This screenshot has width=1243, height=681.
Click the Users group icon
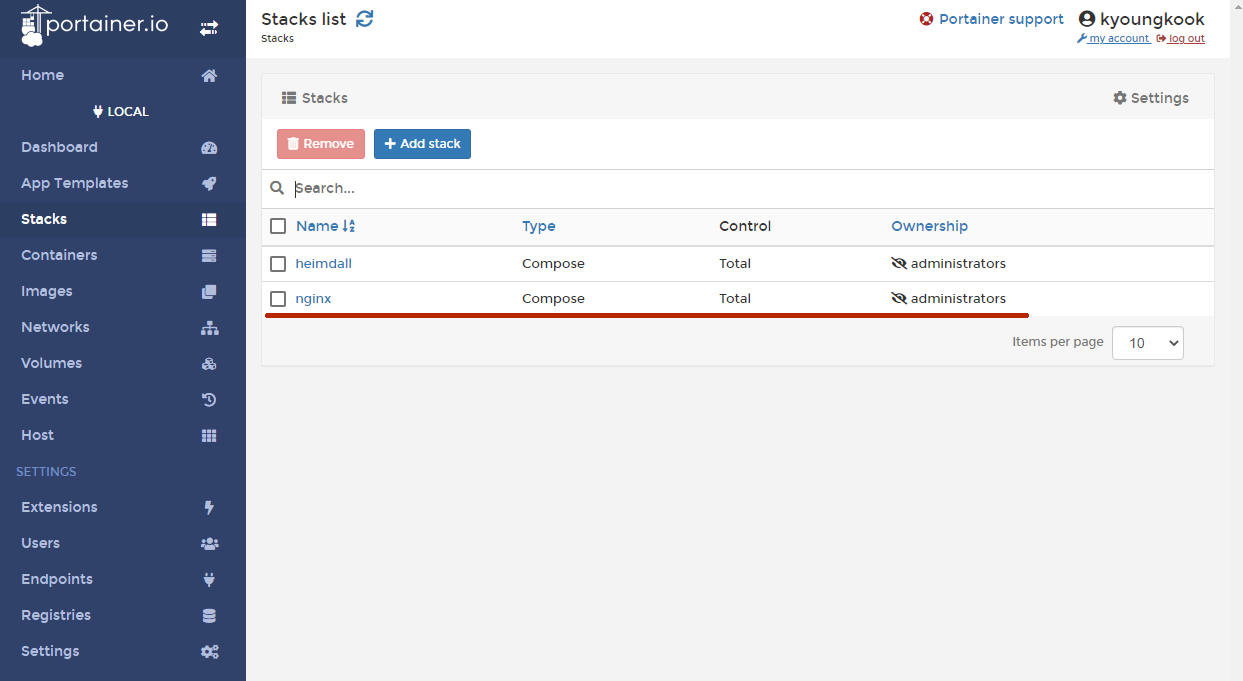click(209, 544)
